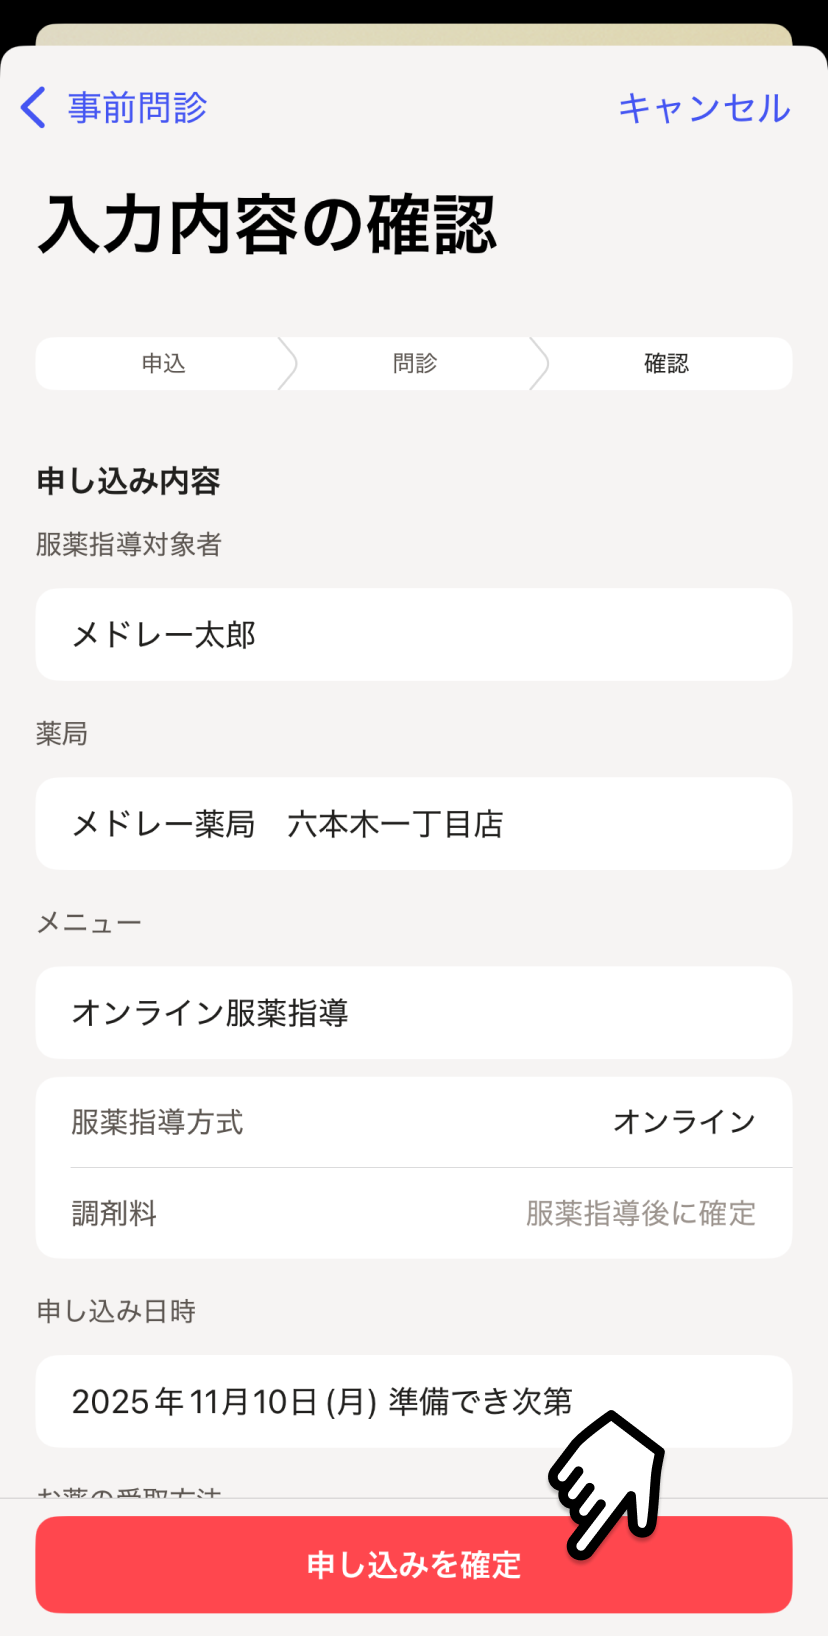The width and height of the screenshot is (828, 1636).
Task: Select the 申込 step
Action: pyautogui.click(x=163, y=363)
